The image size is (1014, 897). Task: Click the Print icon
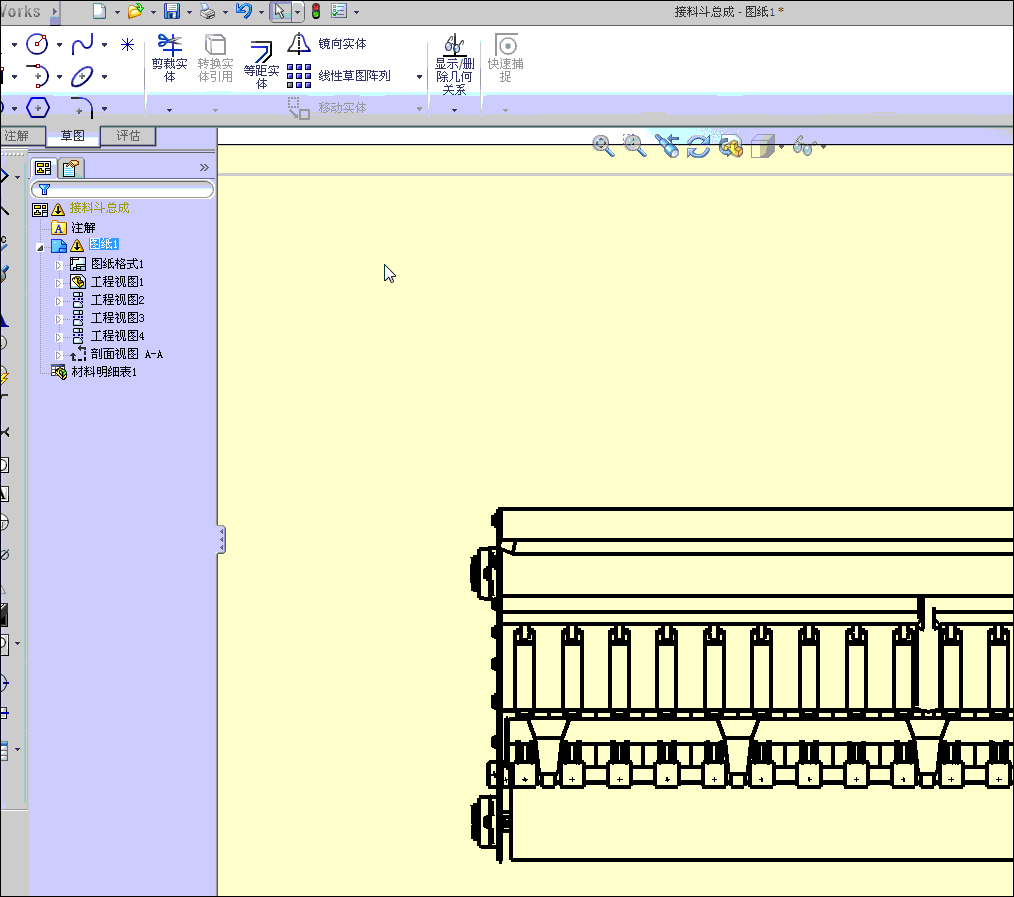pyautogui.click(x=208, y=11)
